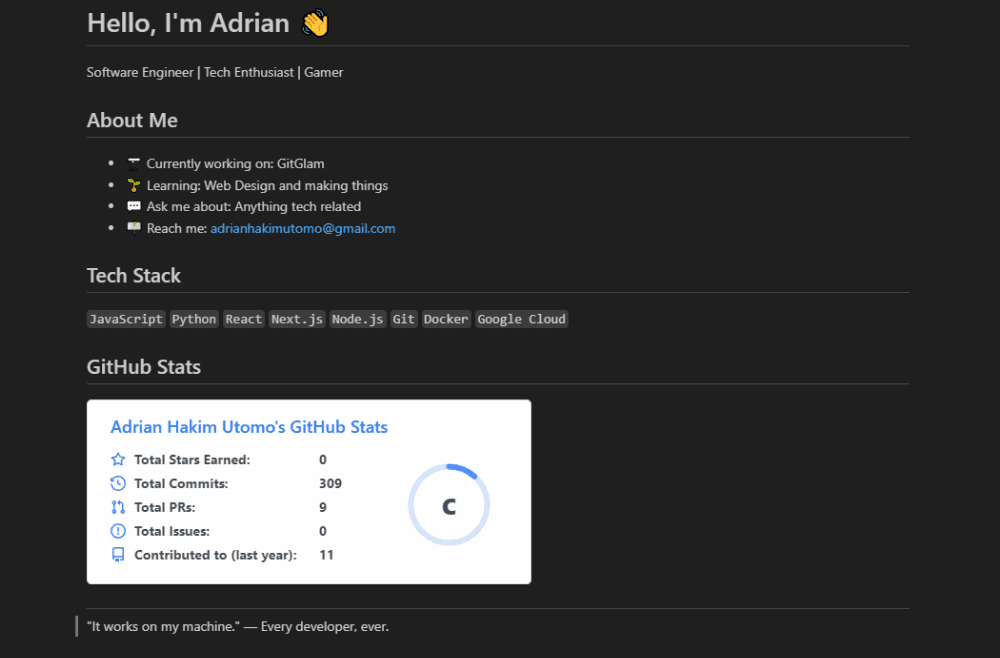
Task: Click the speech bubble emoji beside Ask me about
Action: coord(134,207)
